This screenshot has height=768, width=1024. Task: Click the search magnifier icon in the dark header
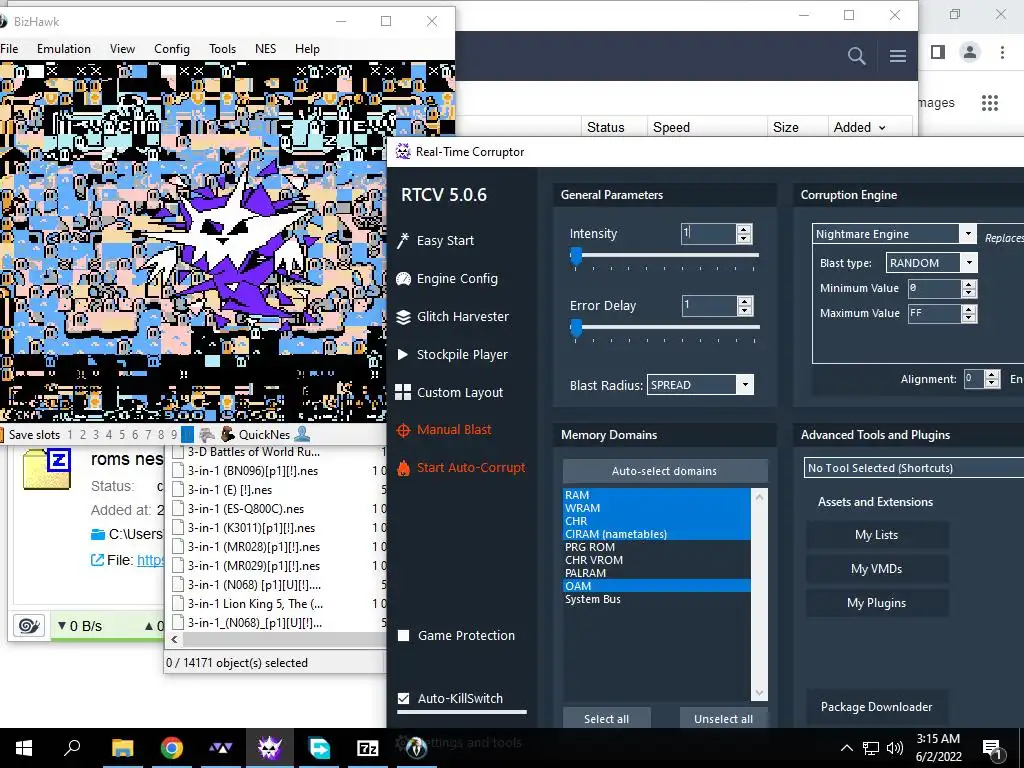pyautogui.click(x=856, y=56)
